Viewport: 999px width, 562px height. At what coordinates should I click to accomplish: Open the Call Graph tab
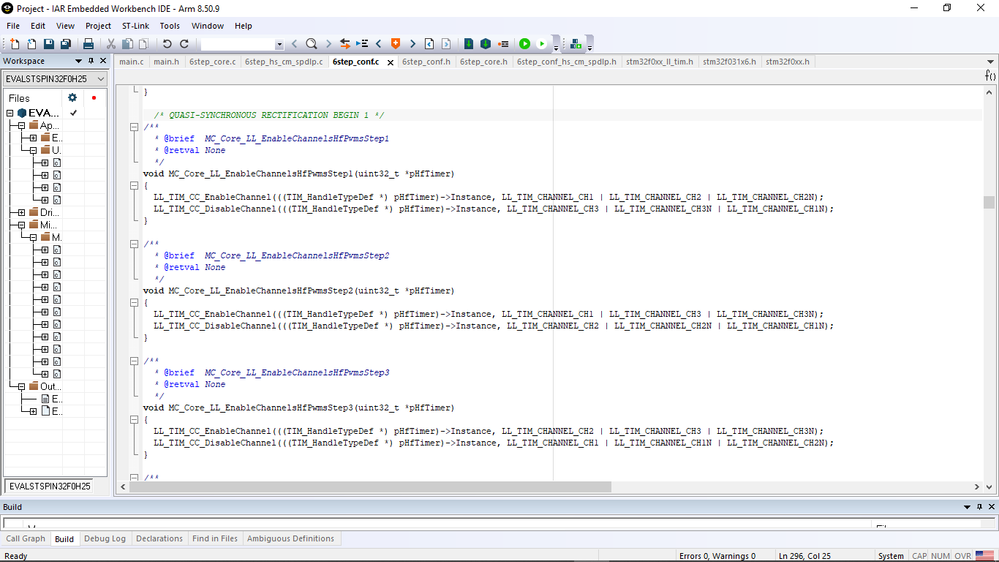(x=25, y=539)
